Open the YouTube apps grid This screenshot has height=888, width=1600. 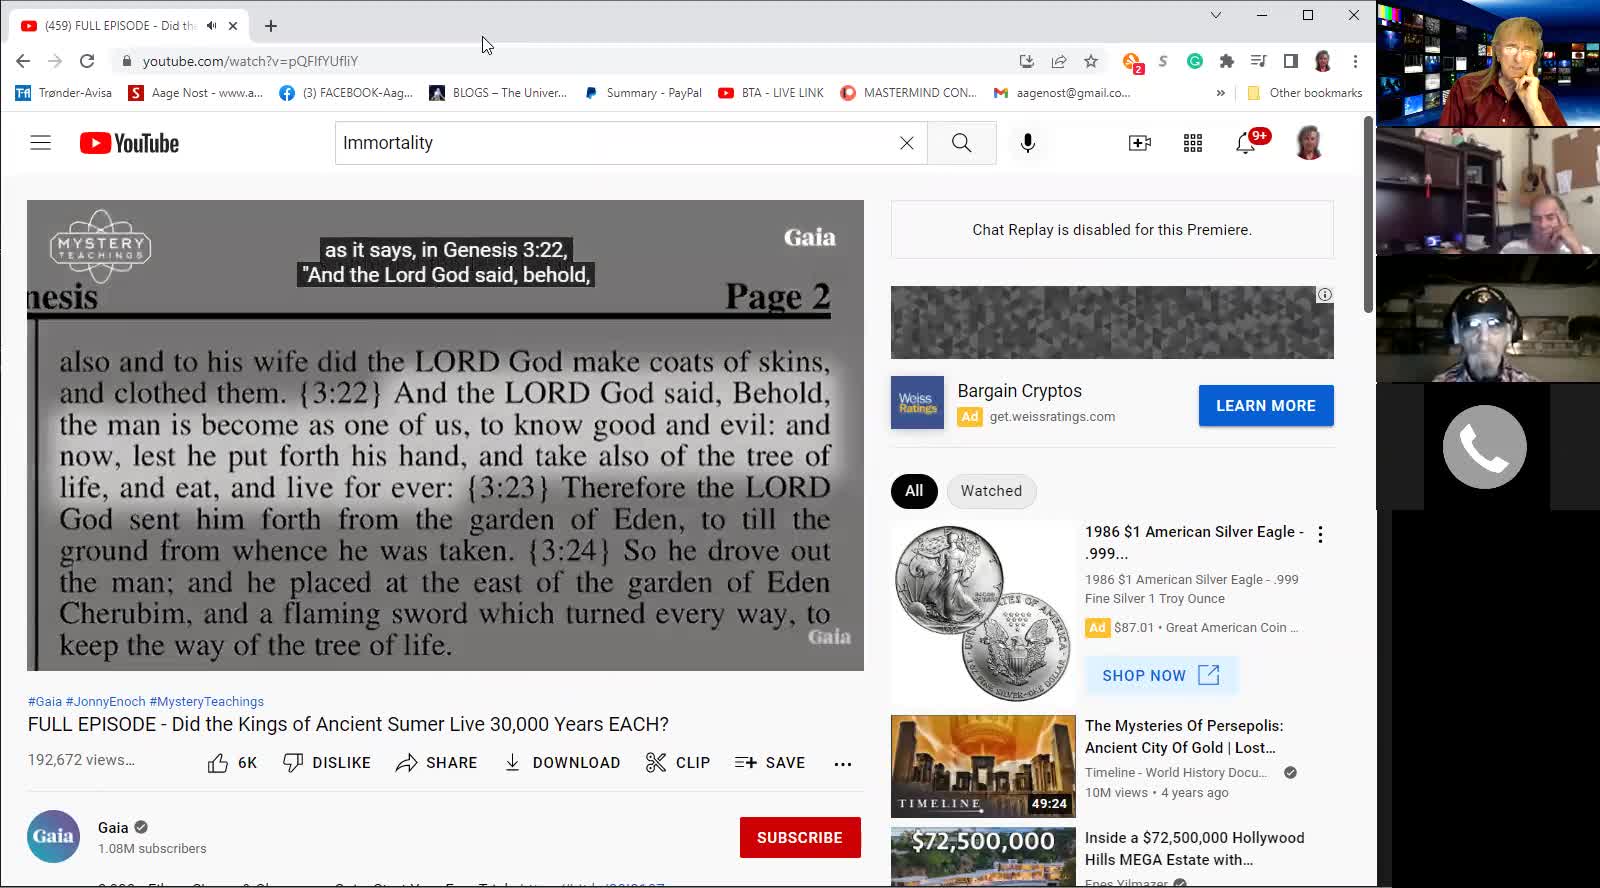[1193, 143]
